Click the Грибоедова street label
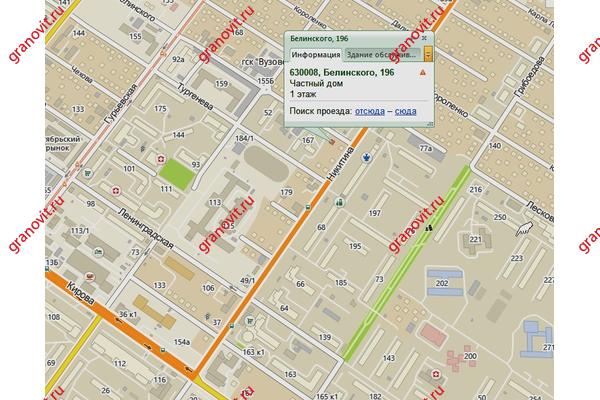The image size is (600, 400). tap(530, 77)
